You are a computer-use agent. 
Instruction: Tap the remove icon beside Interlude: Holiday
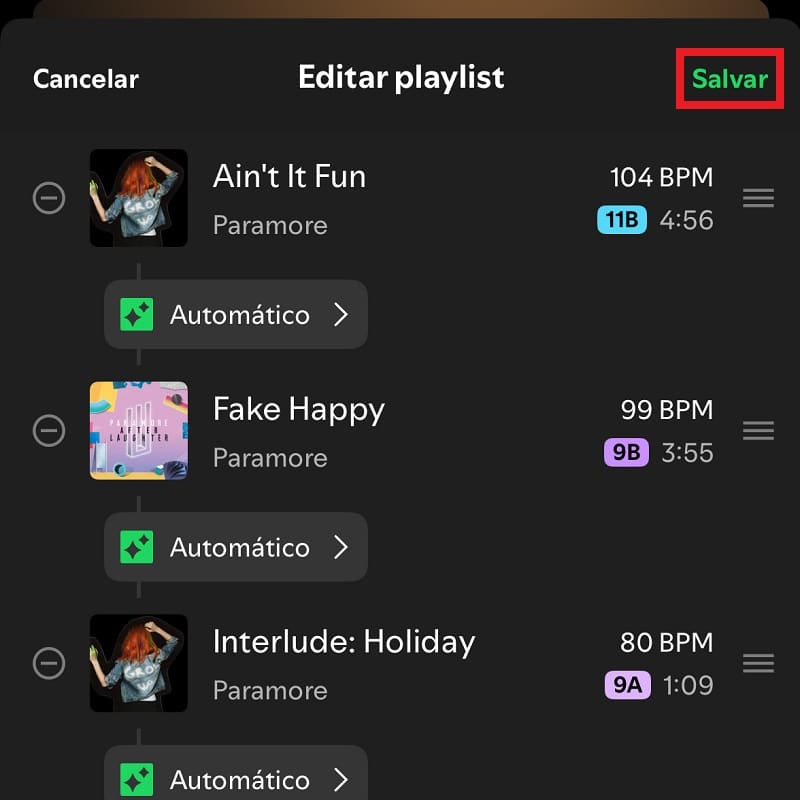point(49,663)
